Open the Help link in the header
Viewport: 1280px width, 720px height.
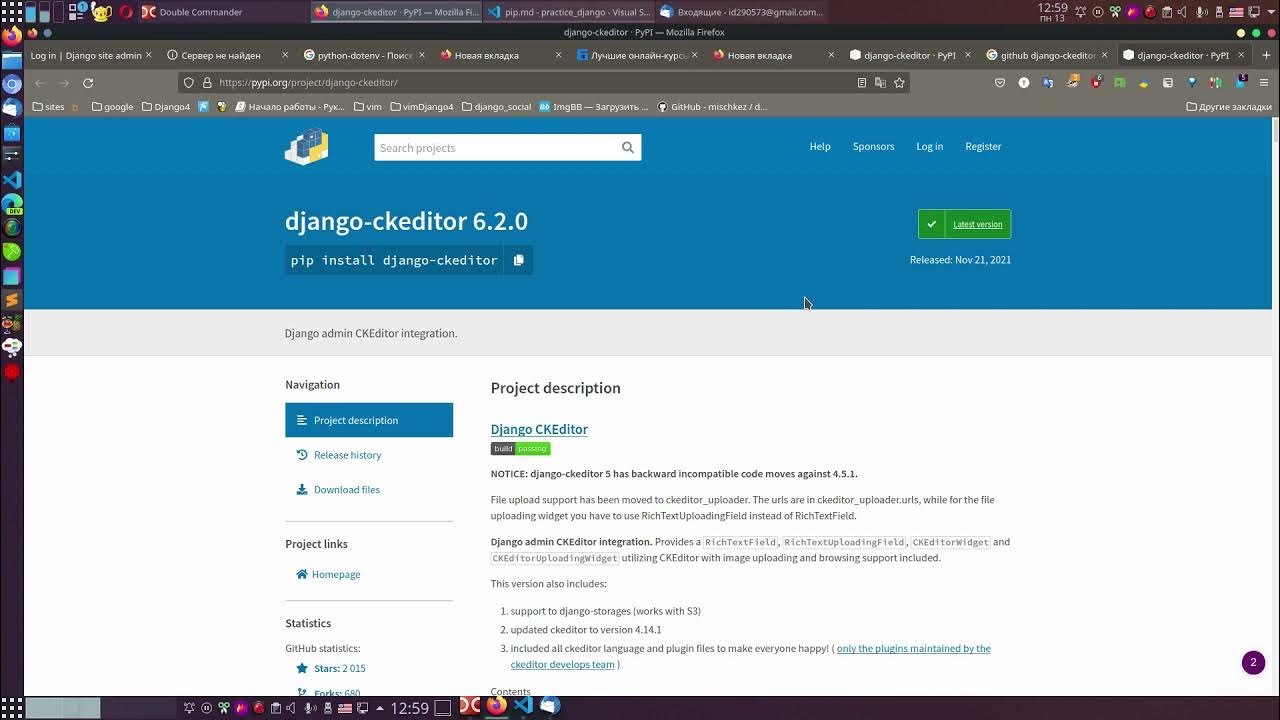pyautogui.click(x=820, y=146)
